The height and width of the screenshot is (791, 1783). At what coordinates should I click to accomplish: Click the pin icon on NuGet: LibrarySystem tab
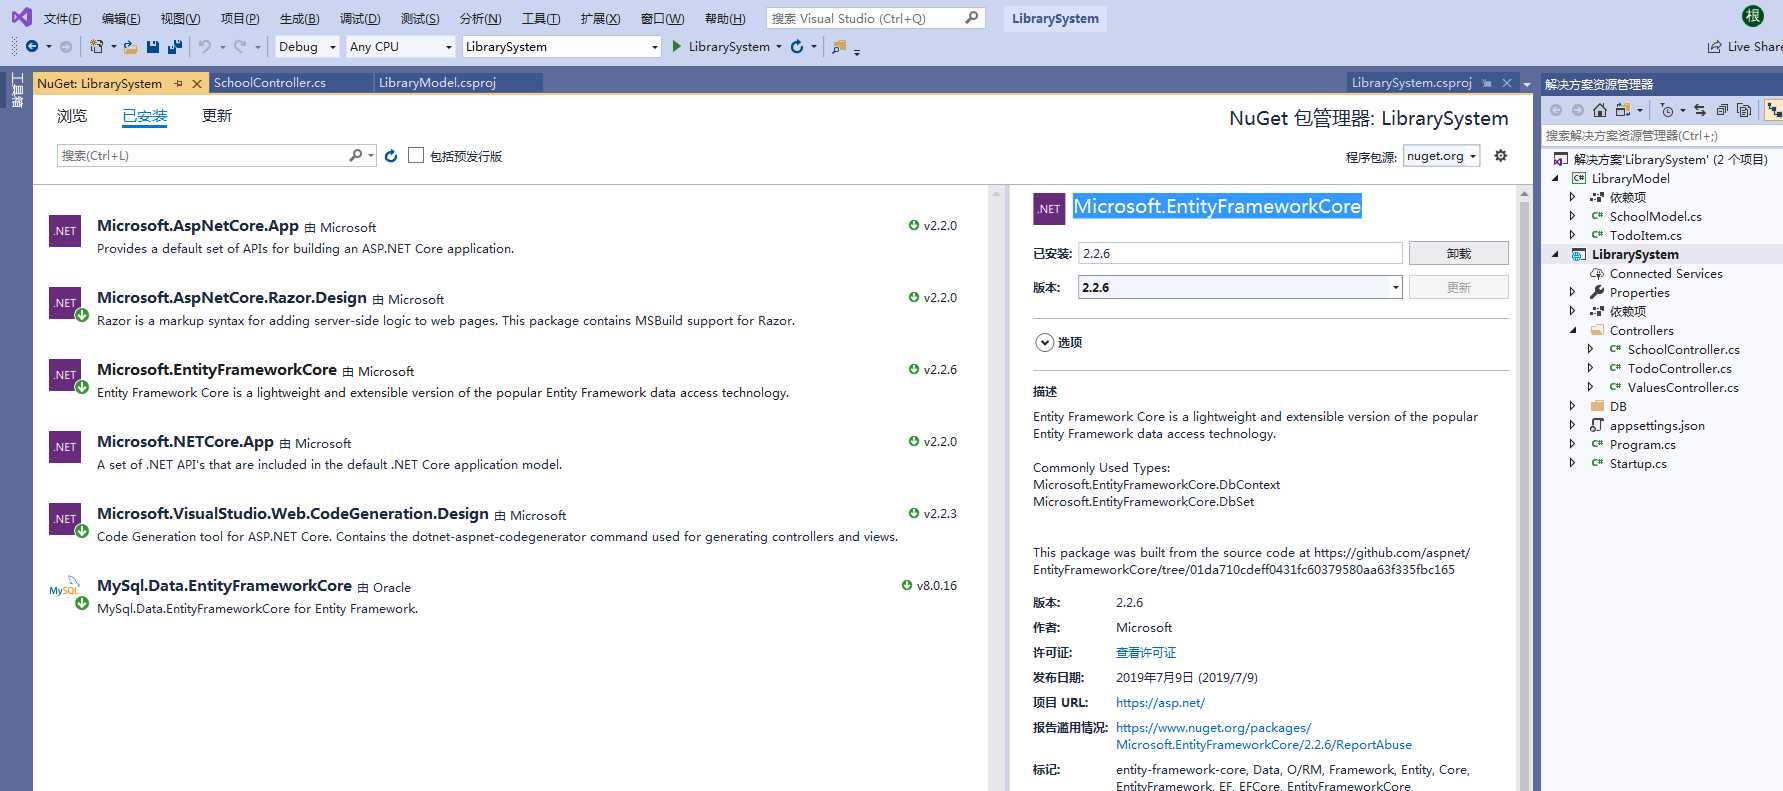pyautogui.click(x=179, y=83)
